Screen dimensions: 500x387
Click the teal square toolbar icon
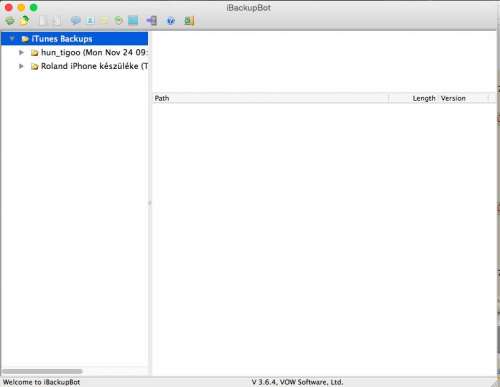[x=133, y=21]
